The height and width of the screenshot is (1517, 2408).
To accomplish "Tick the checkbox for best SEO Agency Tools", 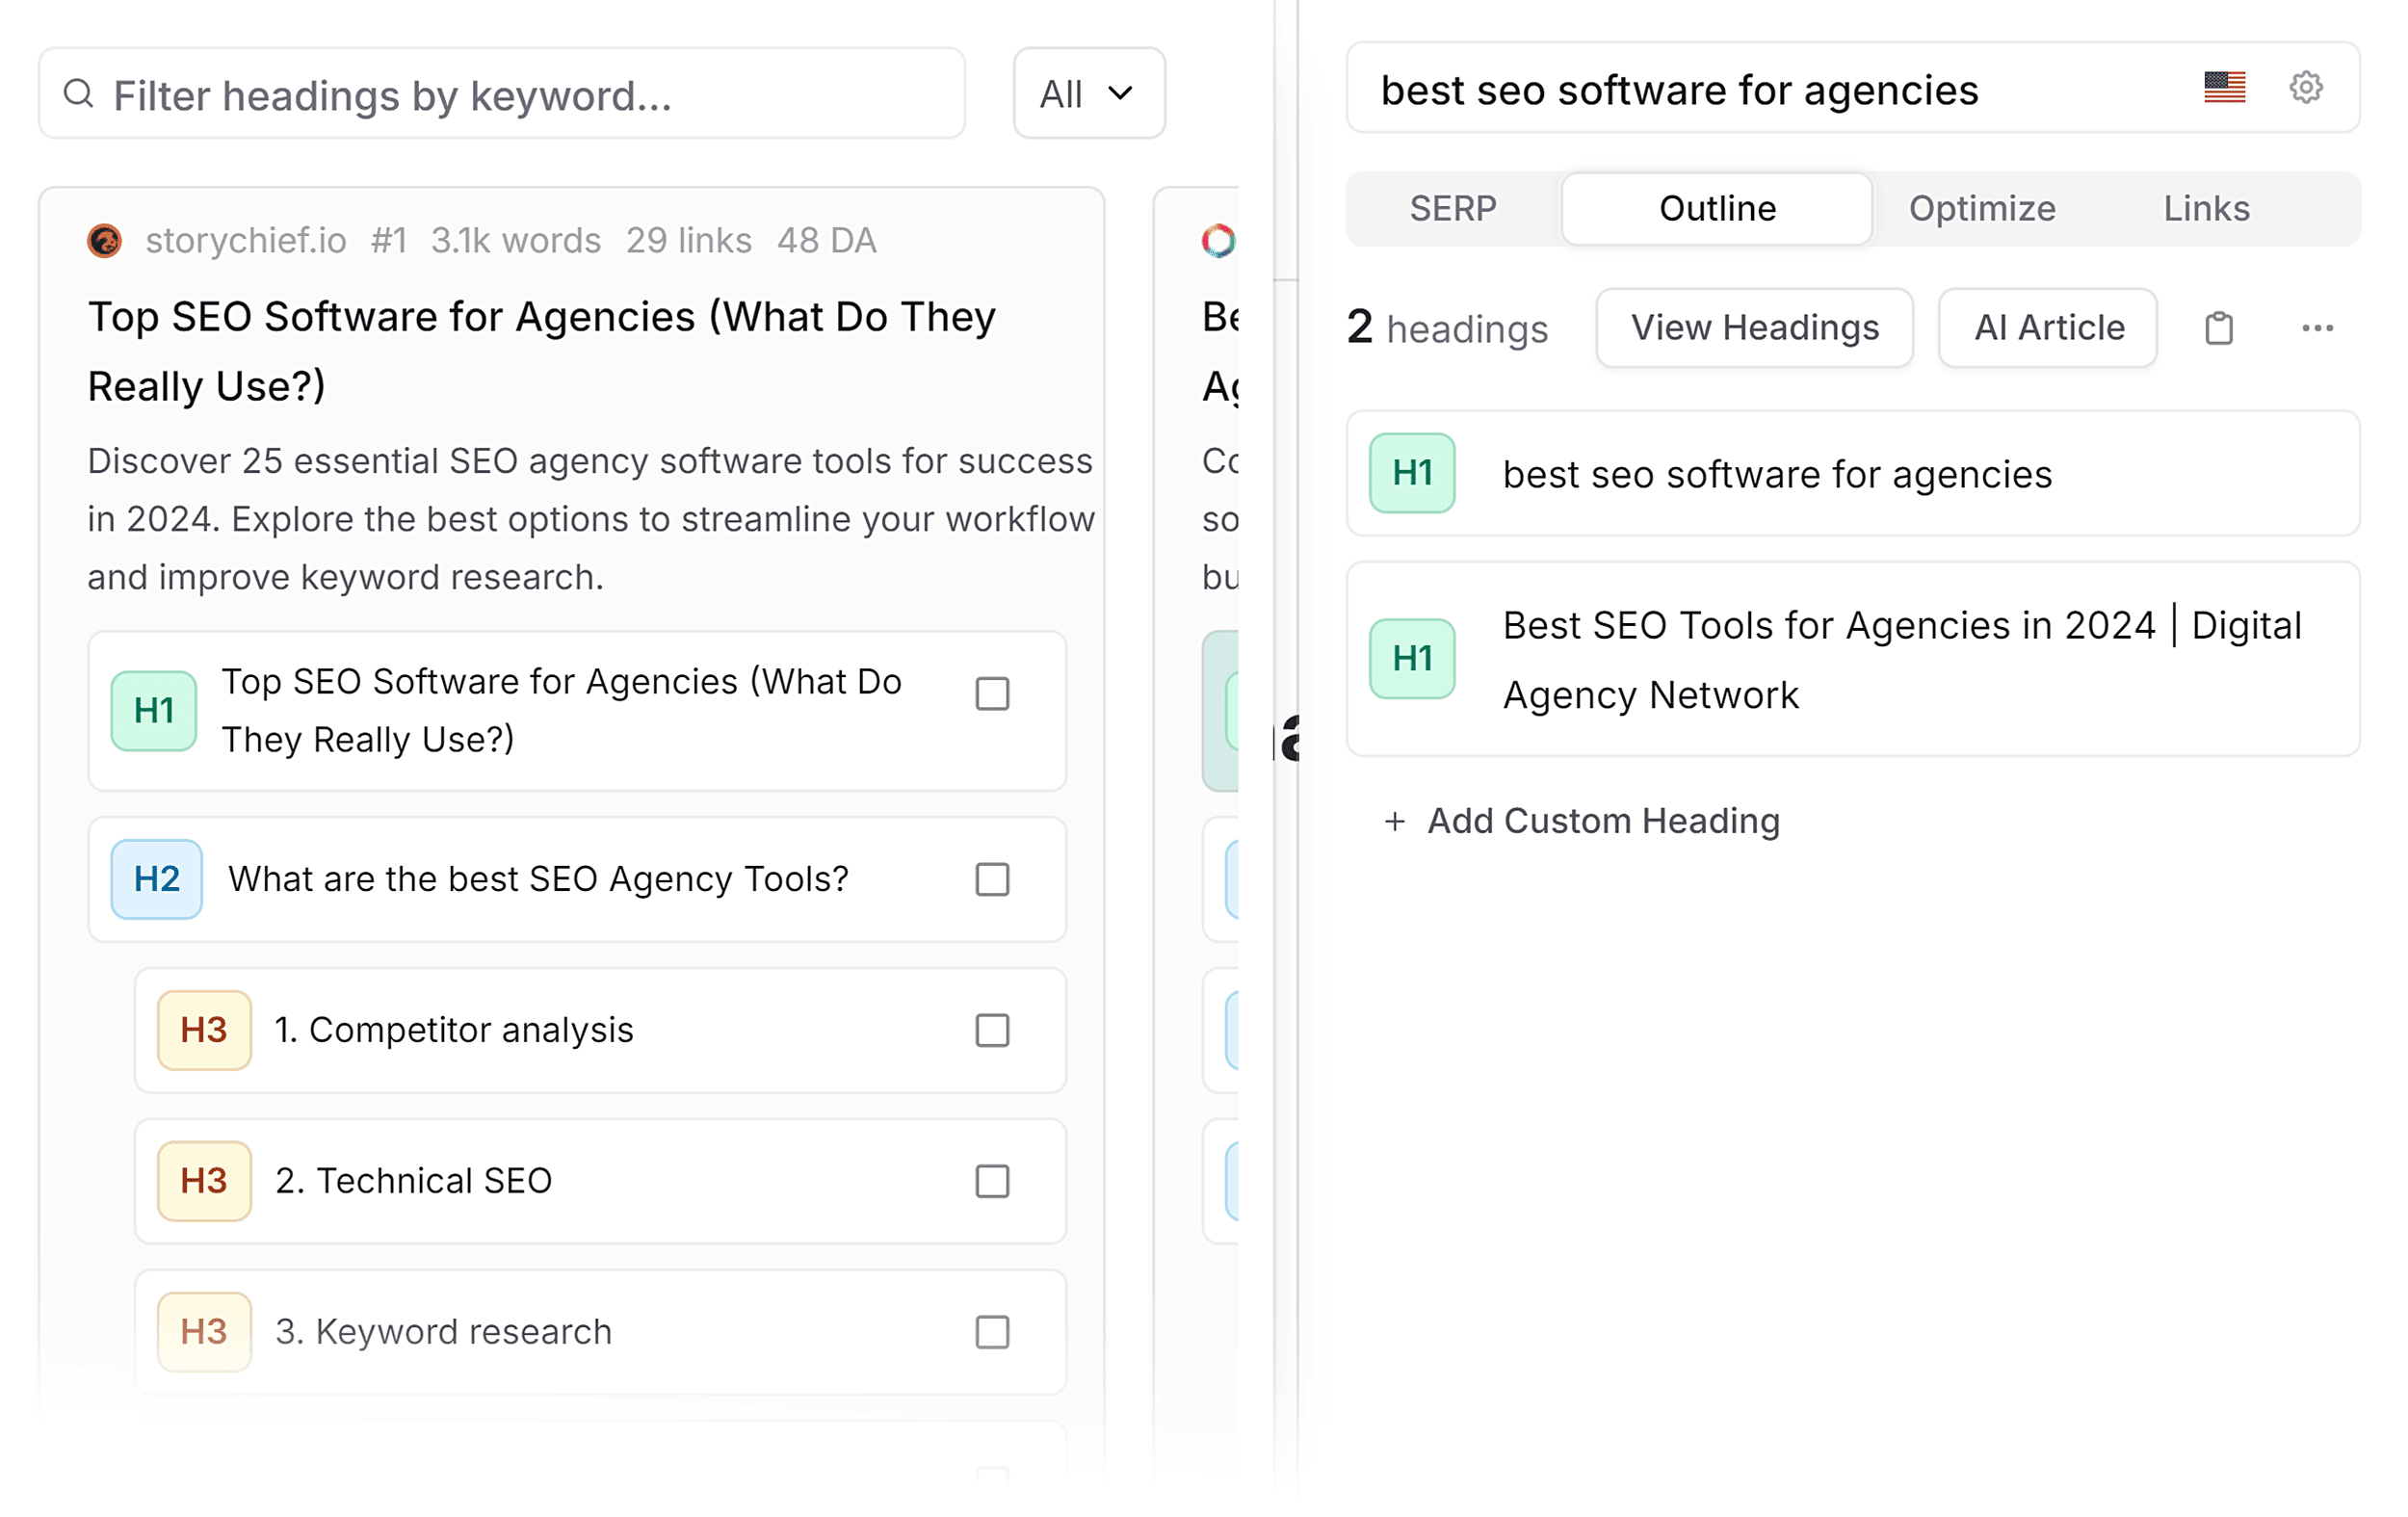I will click(x=991, y=879).
